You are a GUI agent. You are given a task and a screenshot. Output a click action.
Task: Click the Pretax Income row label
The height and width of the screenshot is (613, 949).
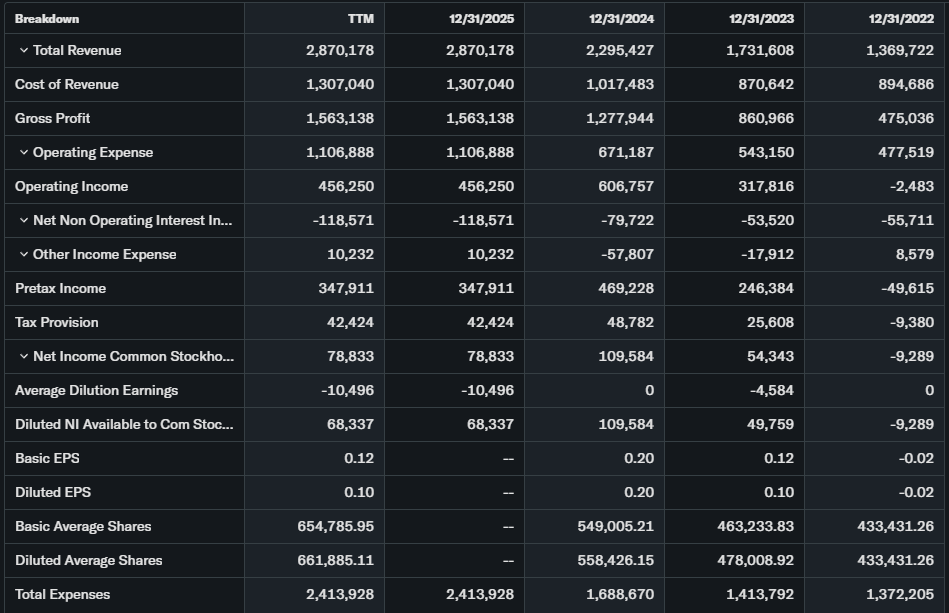tap(60, 289)
